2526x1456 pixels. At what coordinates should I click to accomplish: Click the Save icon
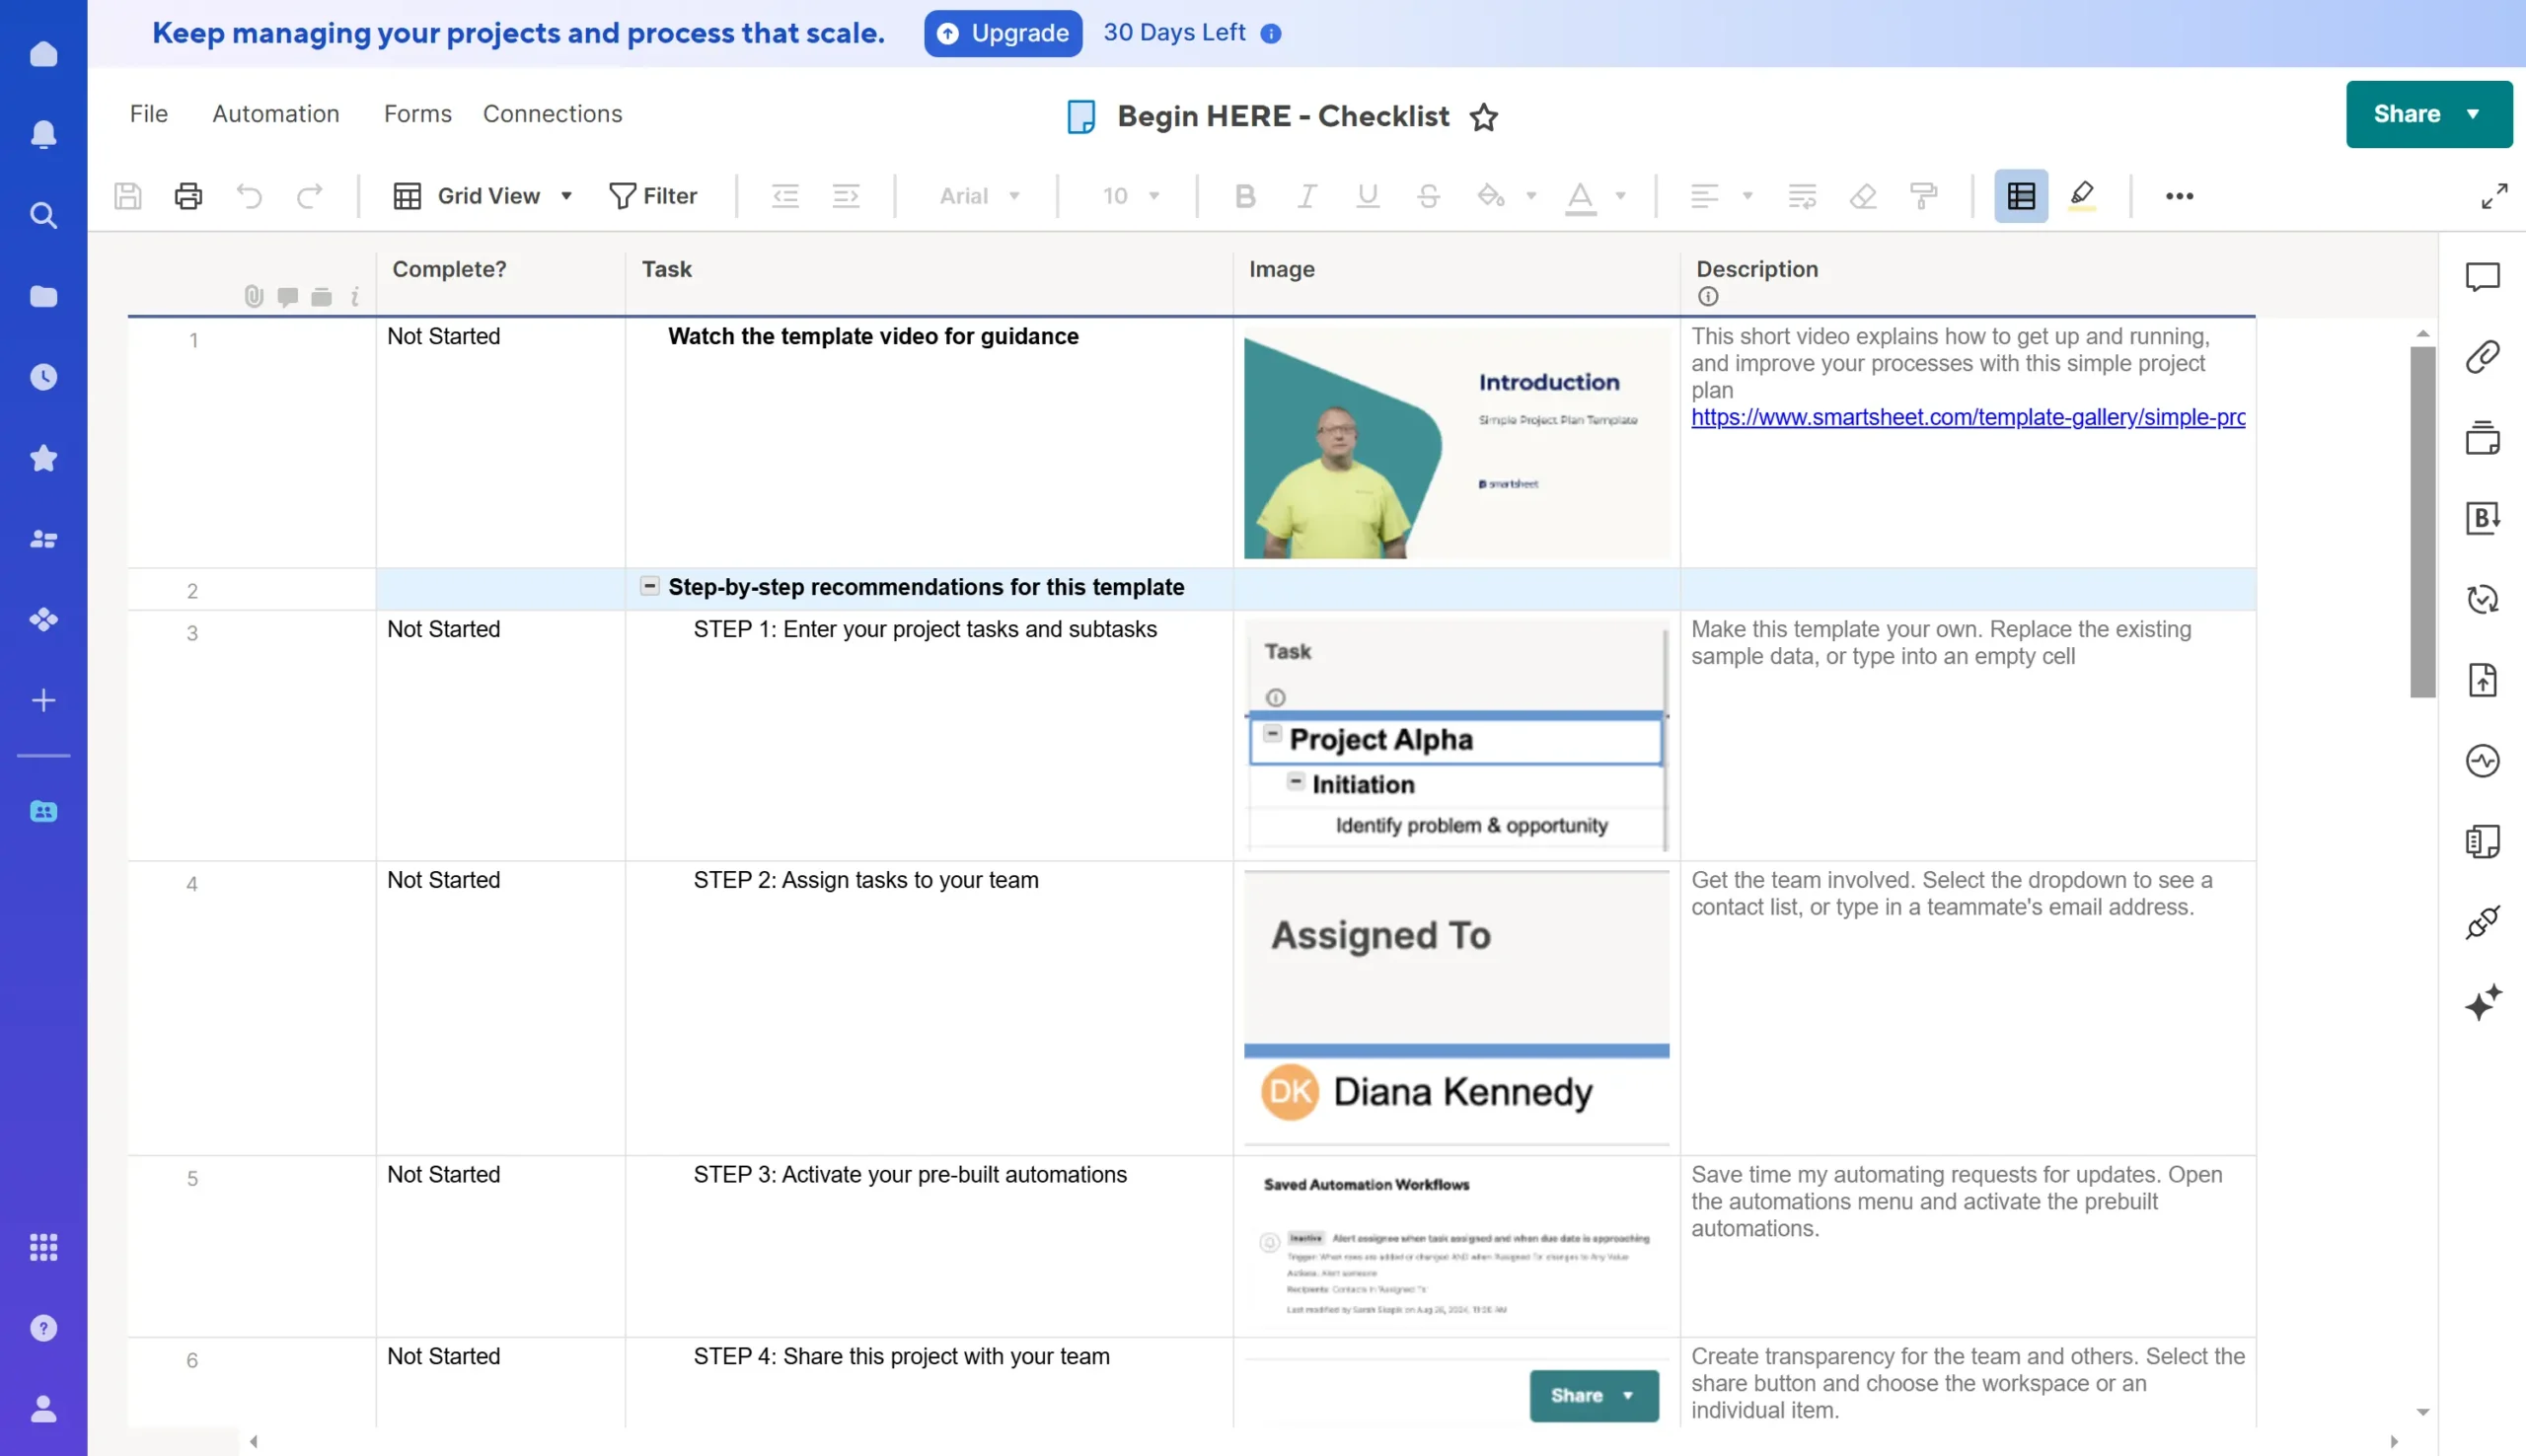127,195
